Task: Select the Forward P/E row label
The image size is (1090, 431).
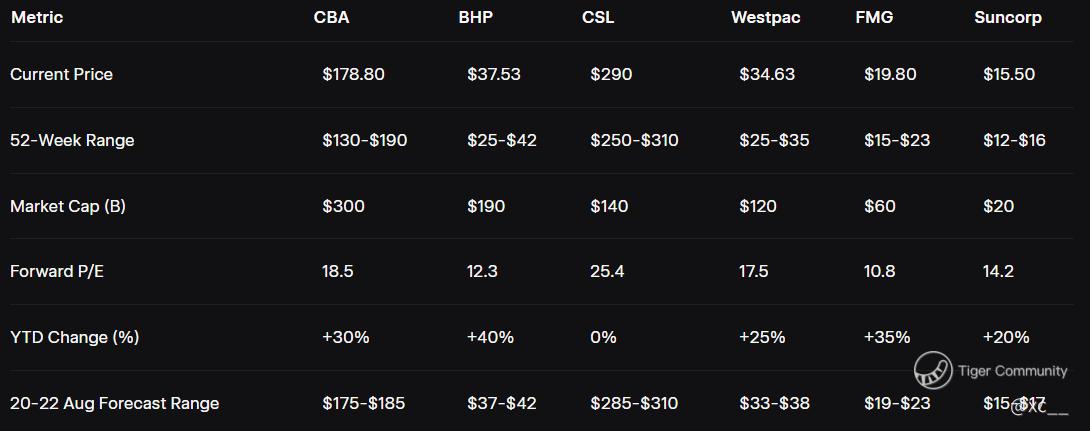Action: 57,271
